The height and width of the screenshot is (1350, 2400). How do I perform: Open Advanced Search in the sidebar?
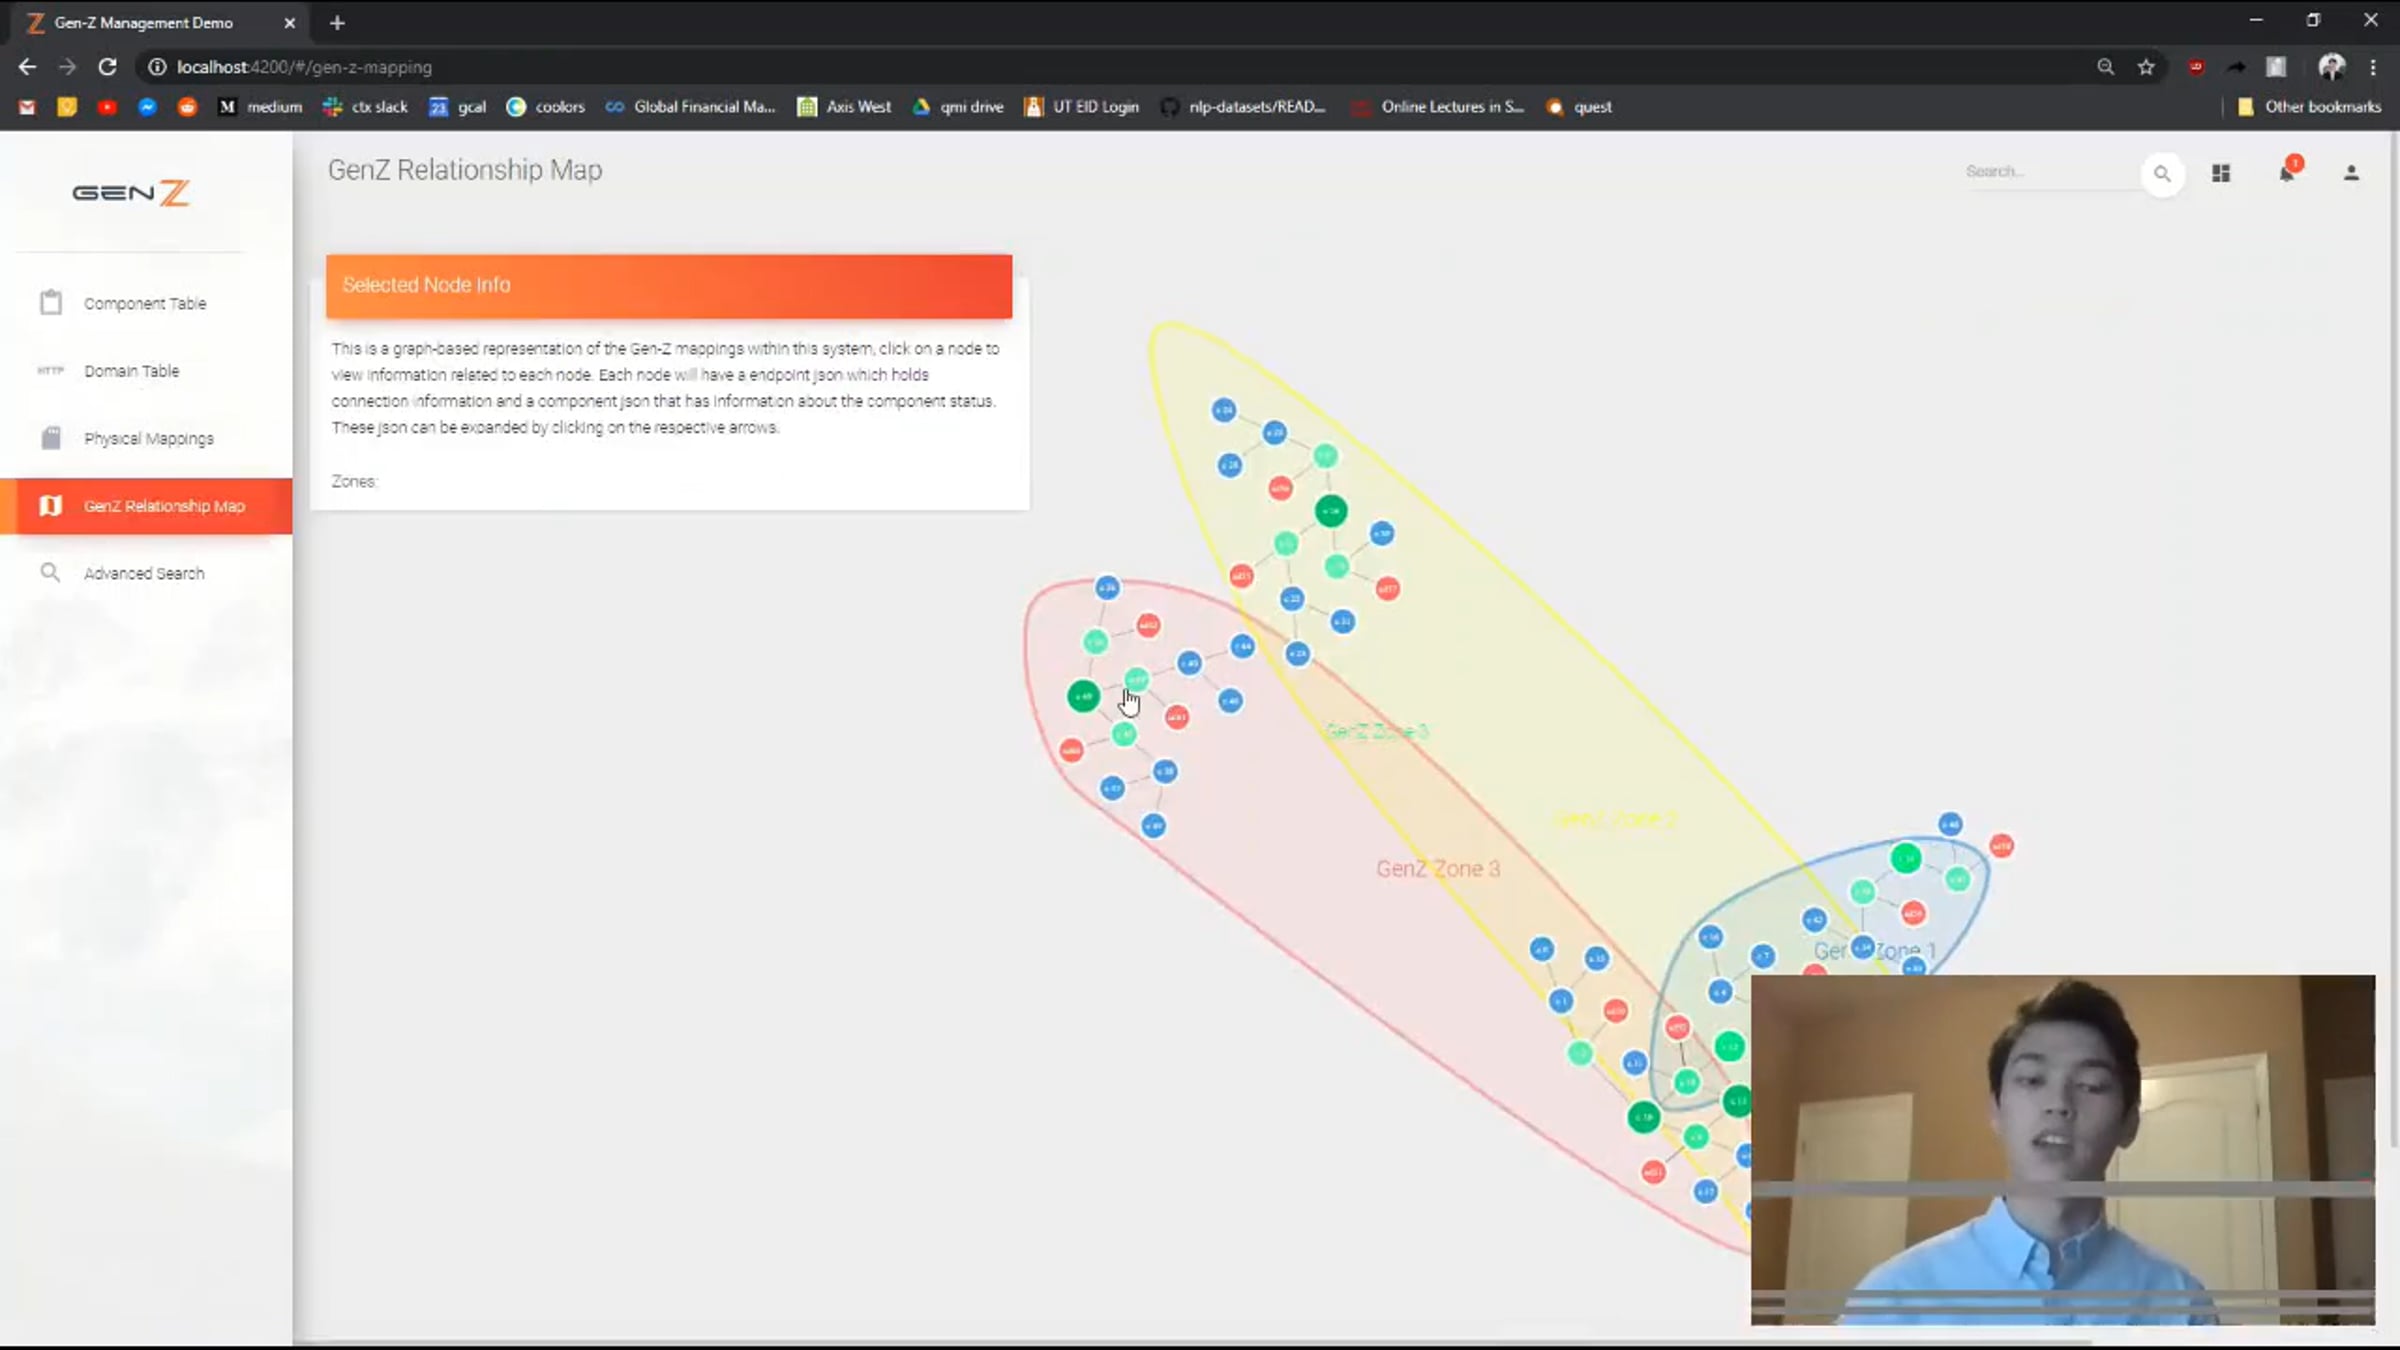pyautogui.click(x=144, y=573)
